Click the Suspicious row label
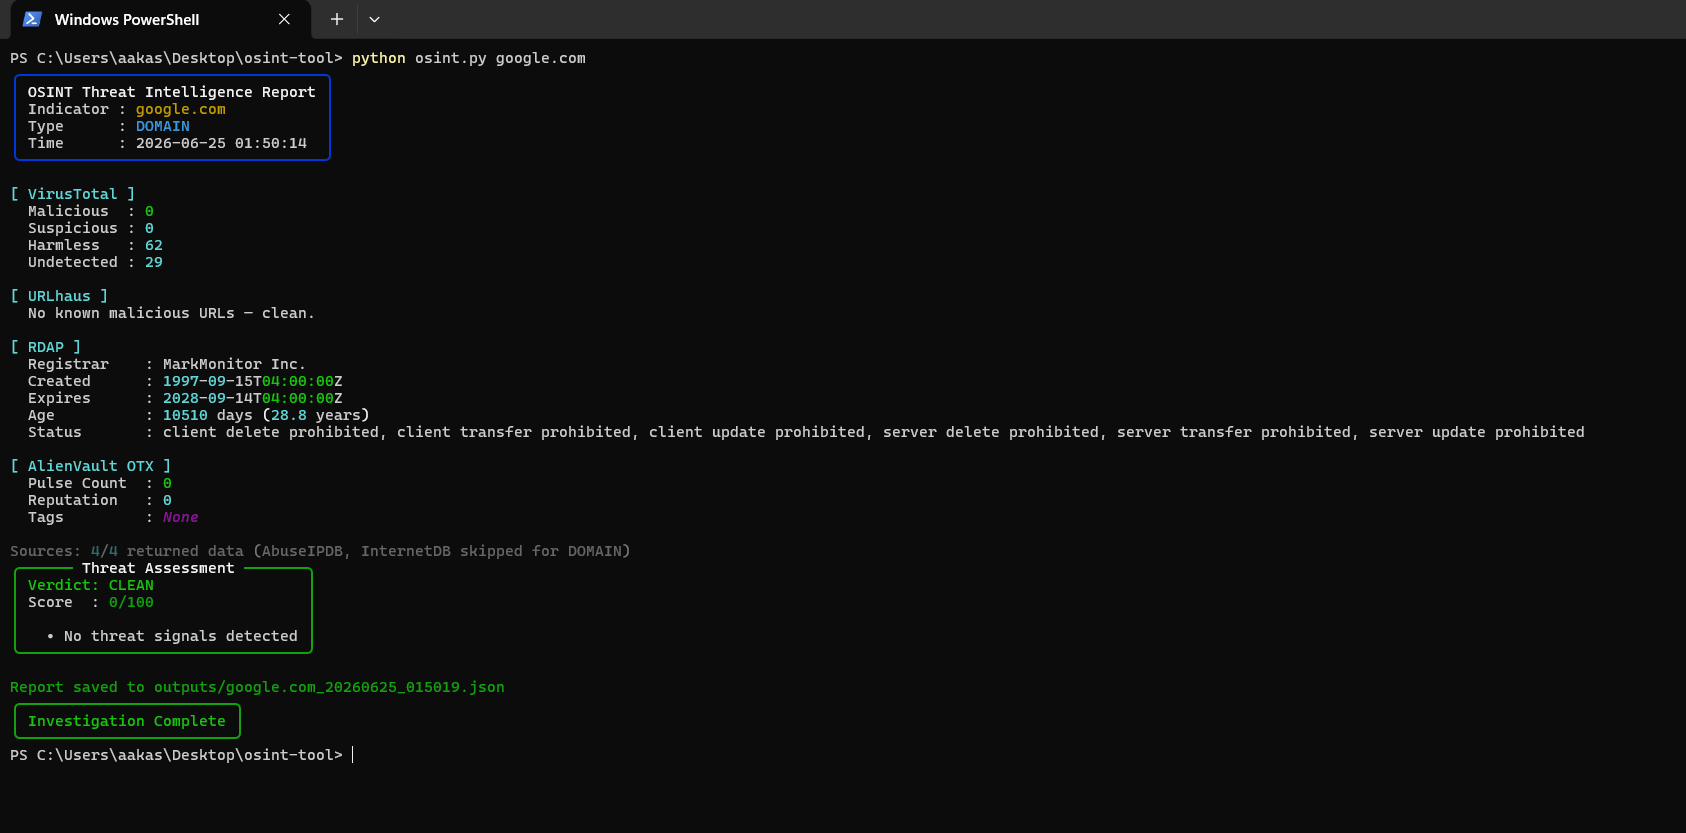 [x=73, y=228]
